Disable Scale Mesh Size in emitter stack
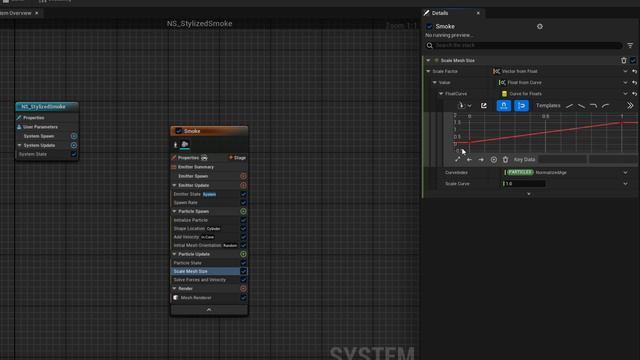This screenshot has width=640, height=360. [x=243, y=271]
